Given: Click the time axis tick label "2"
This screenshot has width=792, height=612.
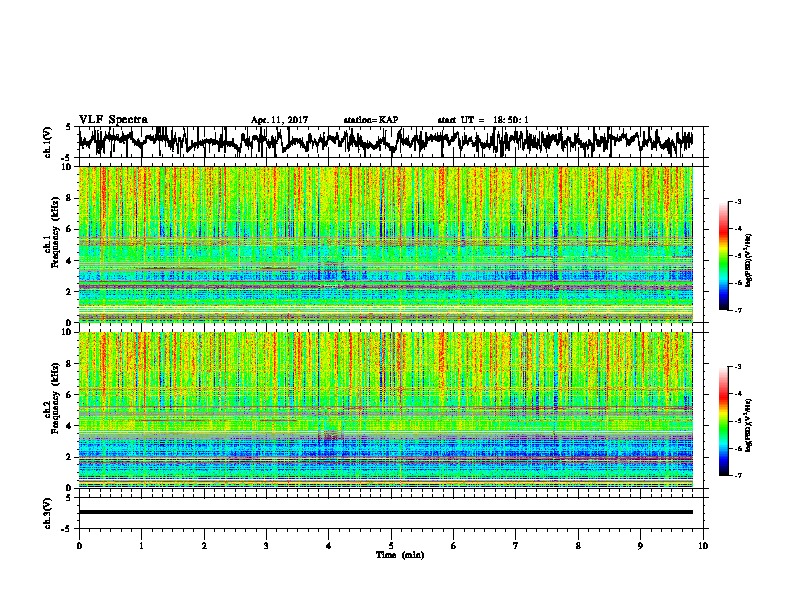Looking at the screenshot, I should click(x=204, y=546).
